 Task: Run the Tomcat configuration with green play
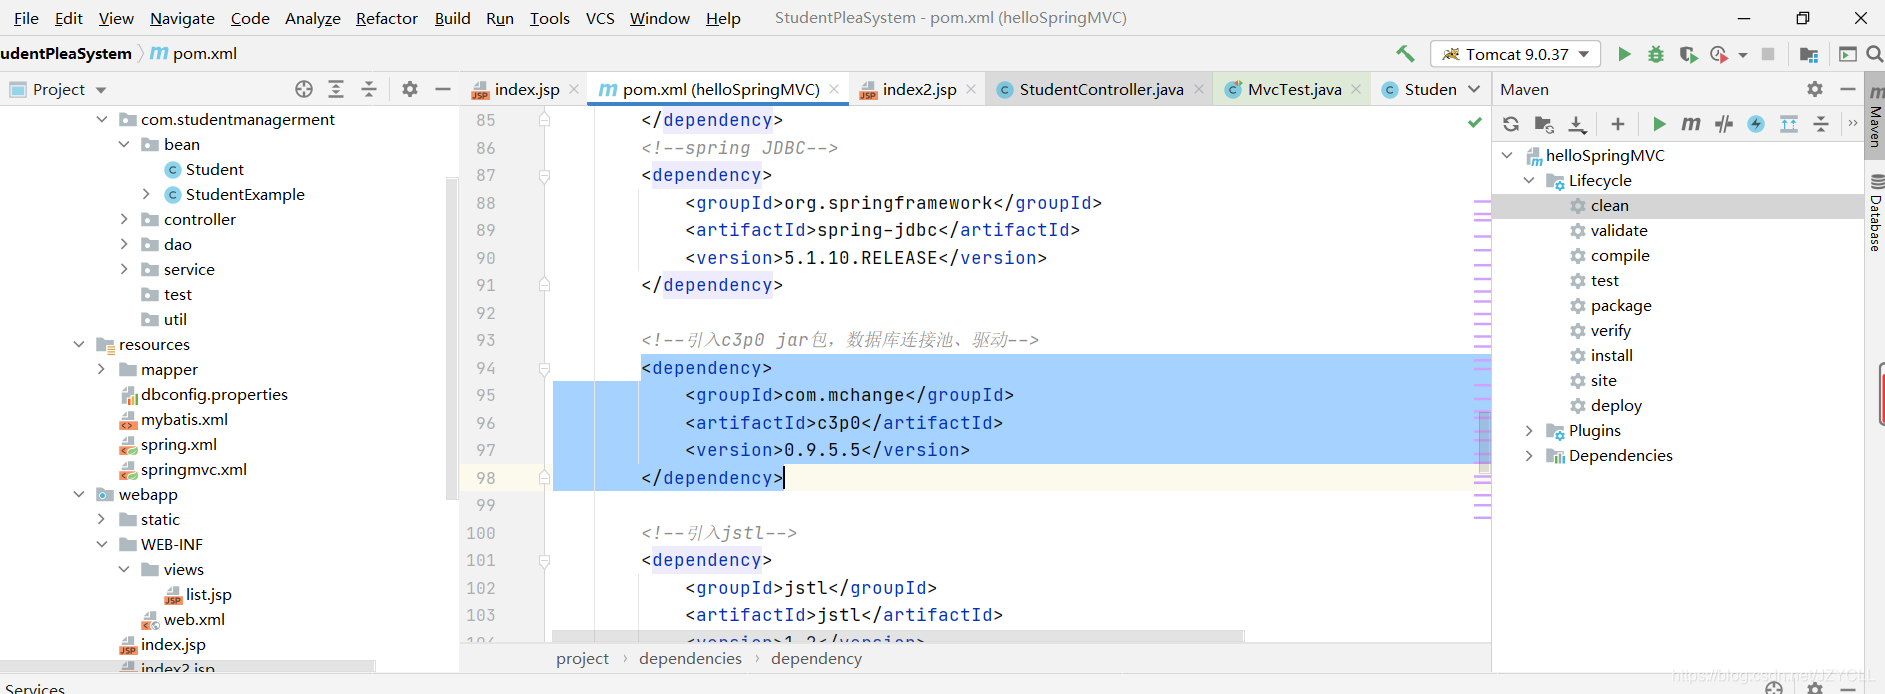[1624, 54]
